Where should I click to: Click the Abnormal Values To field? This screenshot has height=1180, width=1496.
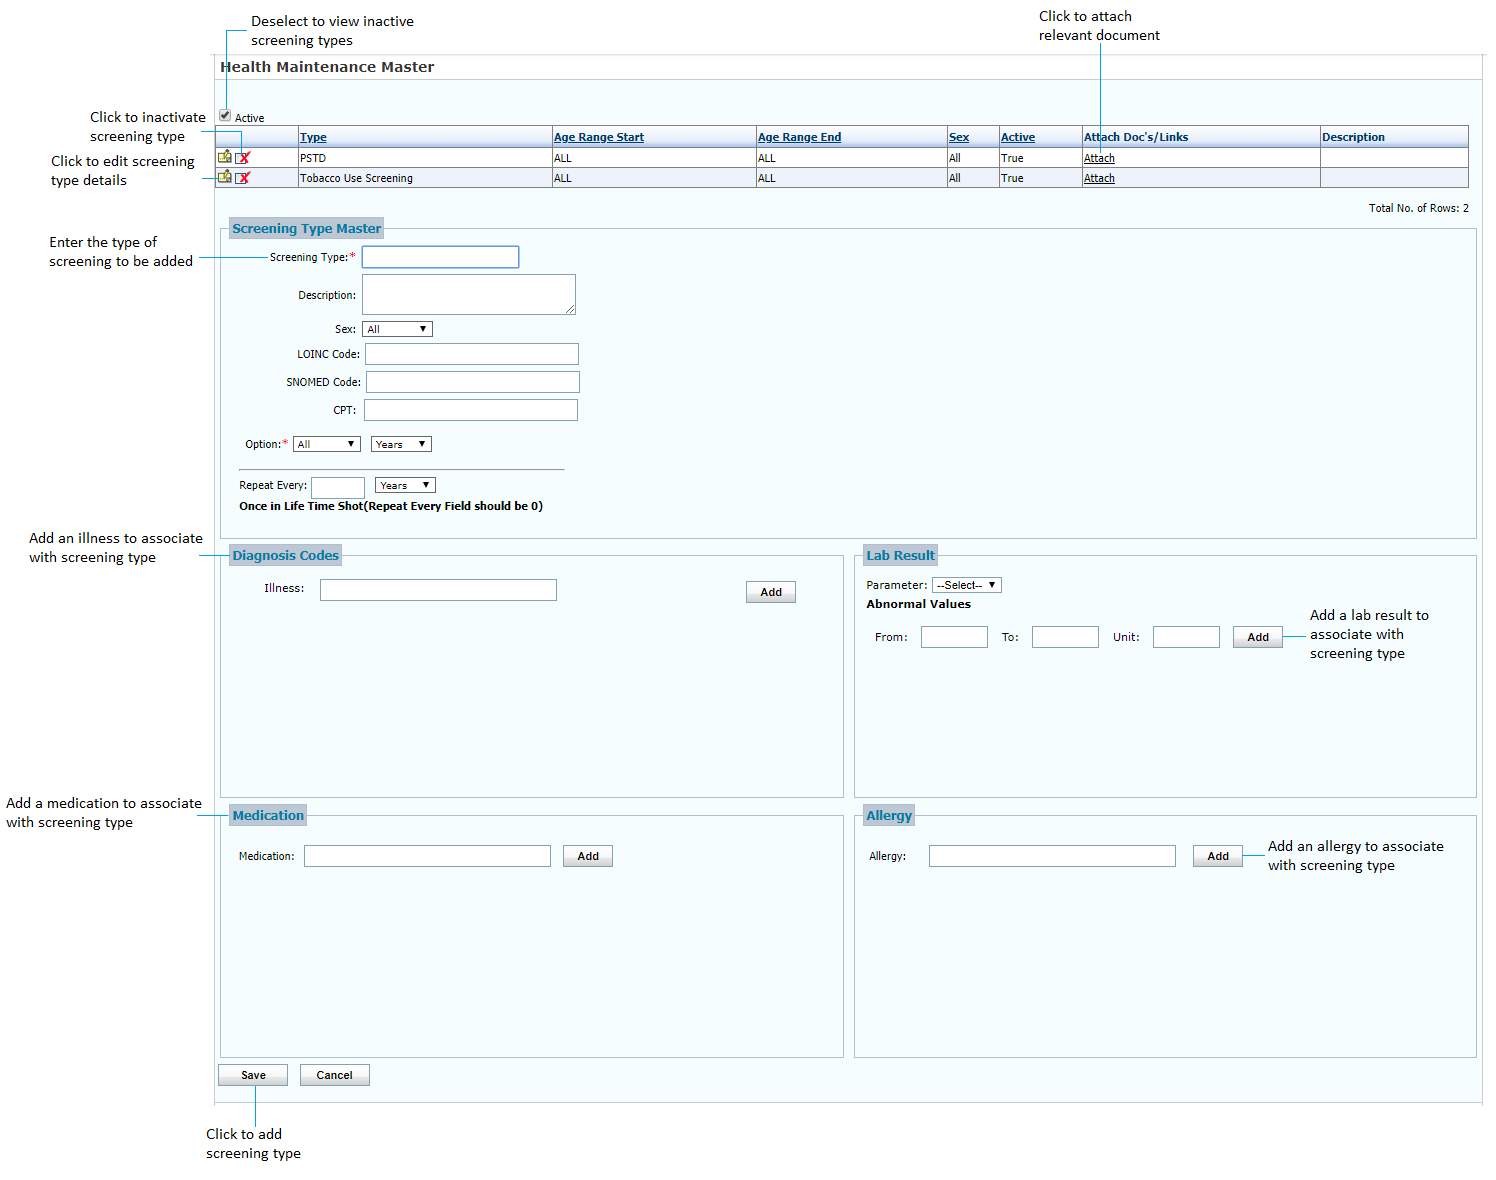(x=1065, y=637)
